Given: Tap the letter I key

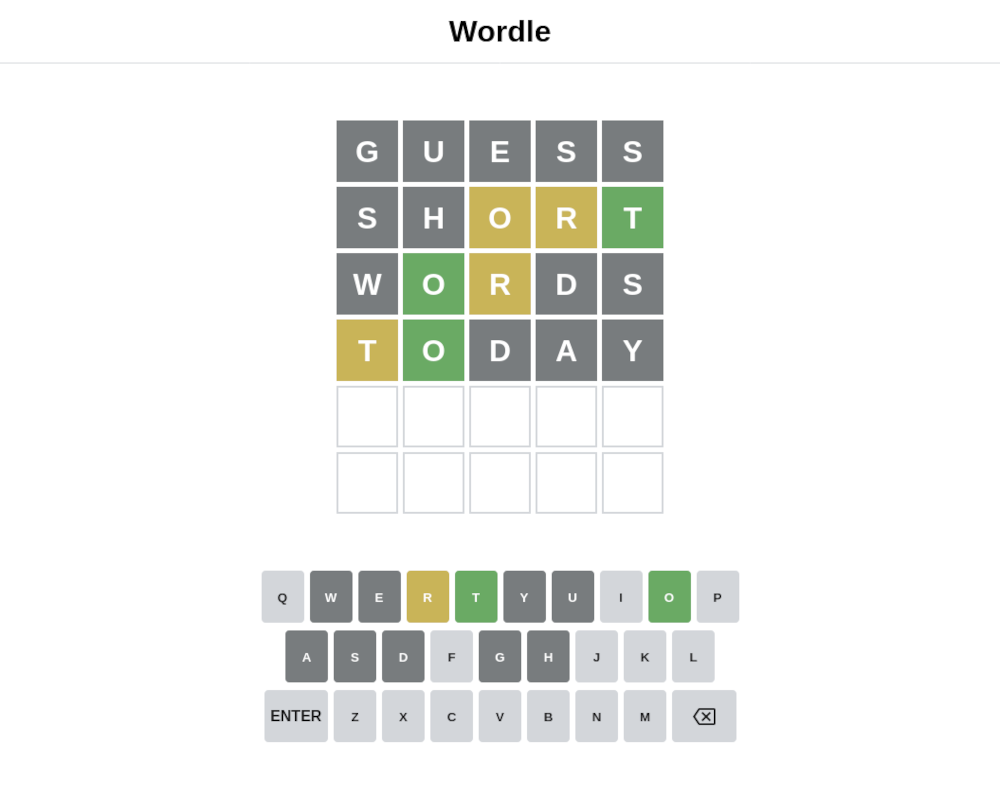Looking at the screenshot, I should click(621, 596).
